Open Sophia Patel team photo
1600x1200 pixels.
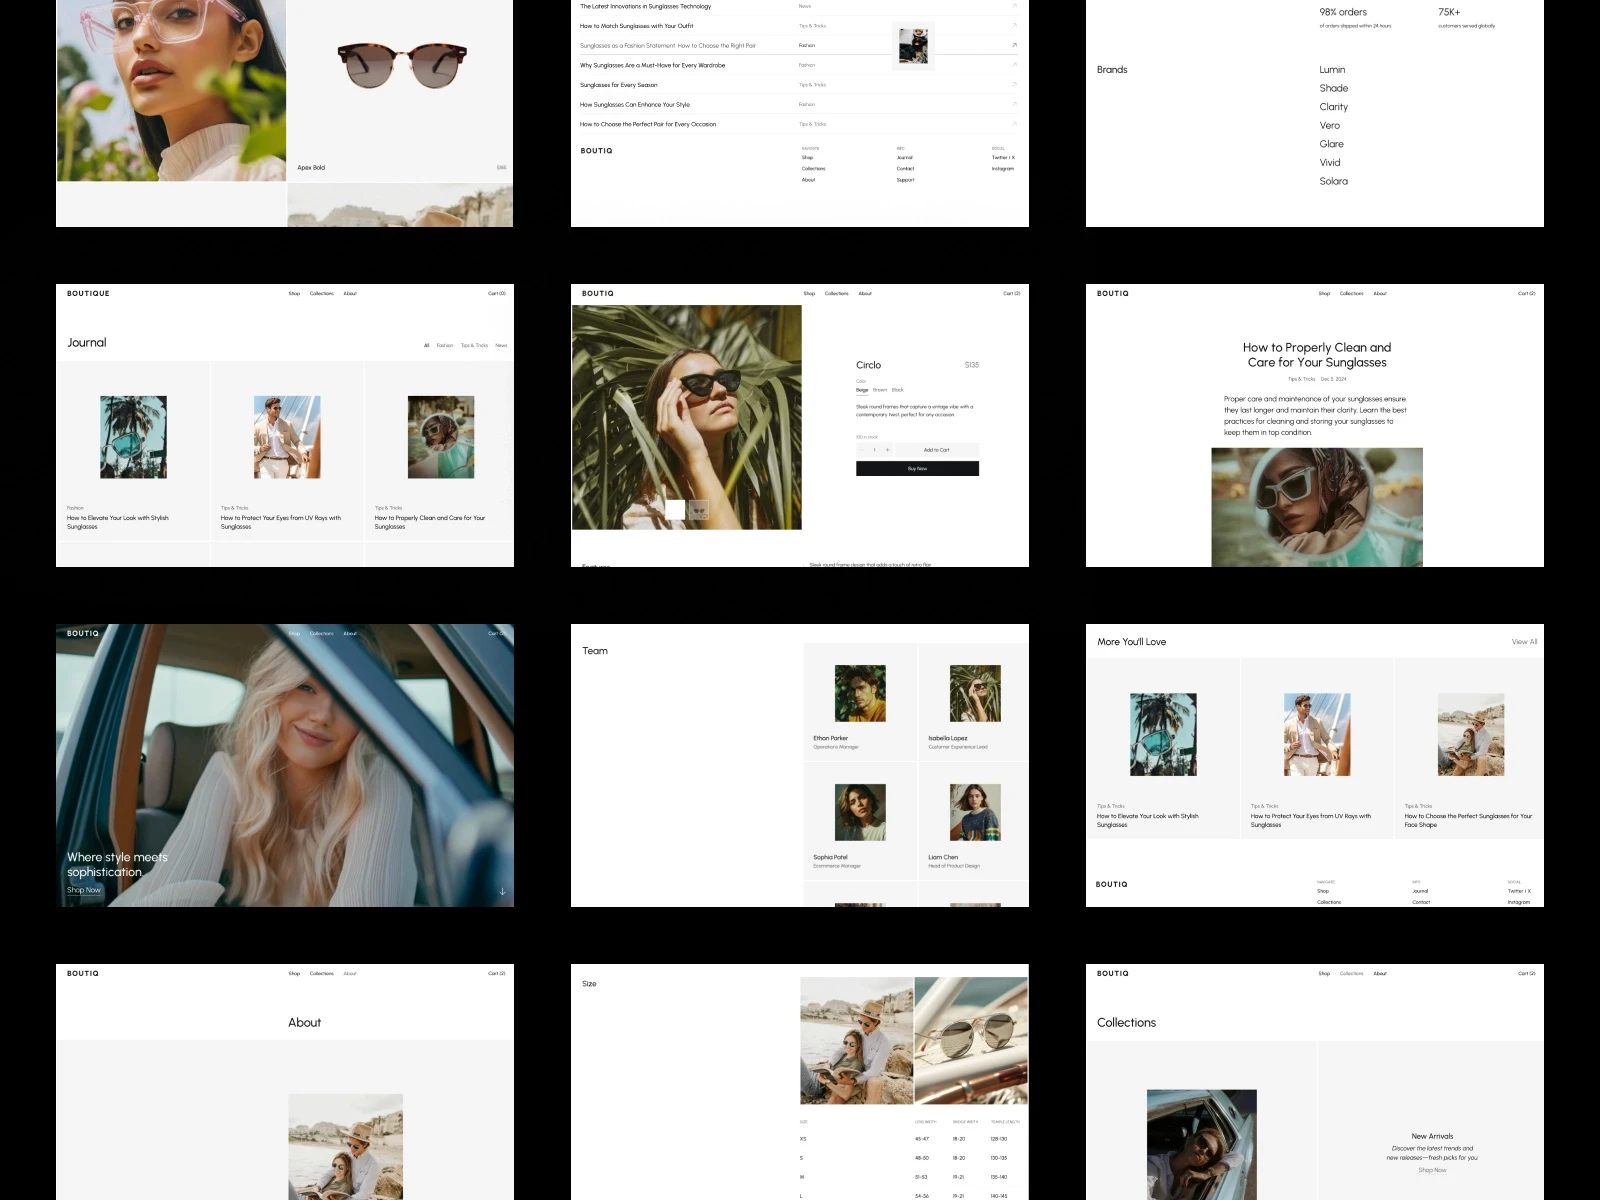[x=860, y=812]
